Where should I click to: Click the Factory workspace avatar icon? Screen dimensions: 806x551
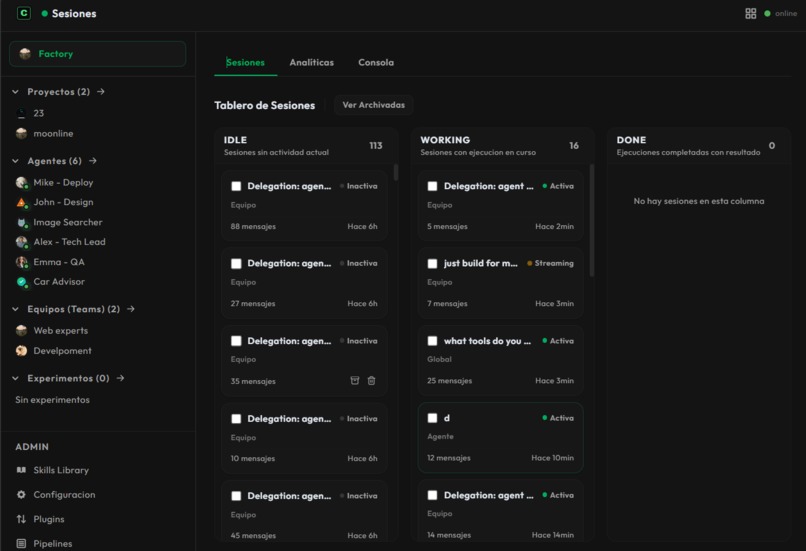25,53
